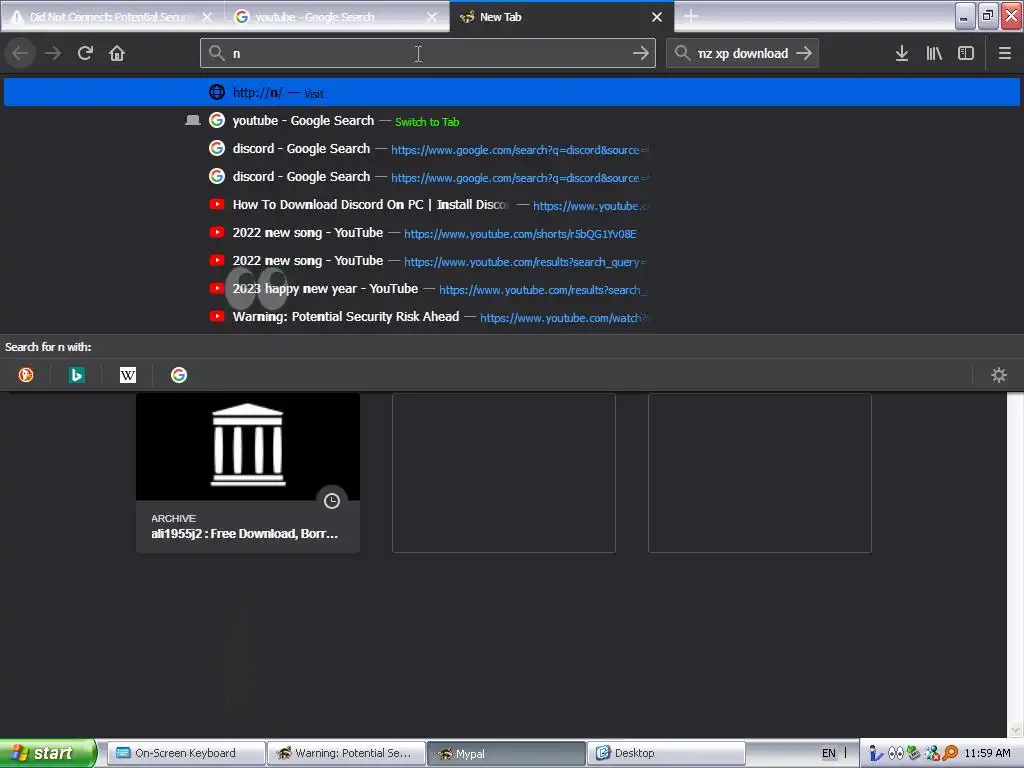Screen dimensions: 1024x768
Task: Open the Library icon
Action: 934,53
